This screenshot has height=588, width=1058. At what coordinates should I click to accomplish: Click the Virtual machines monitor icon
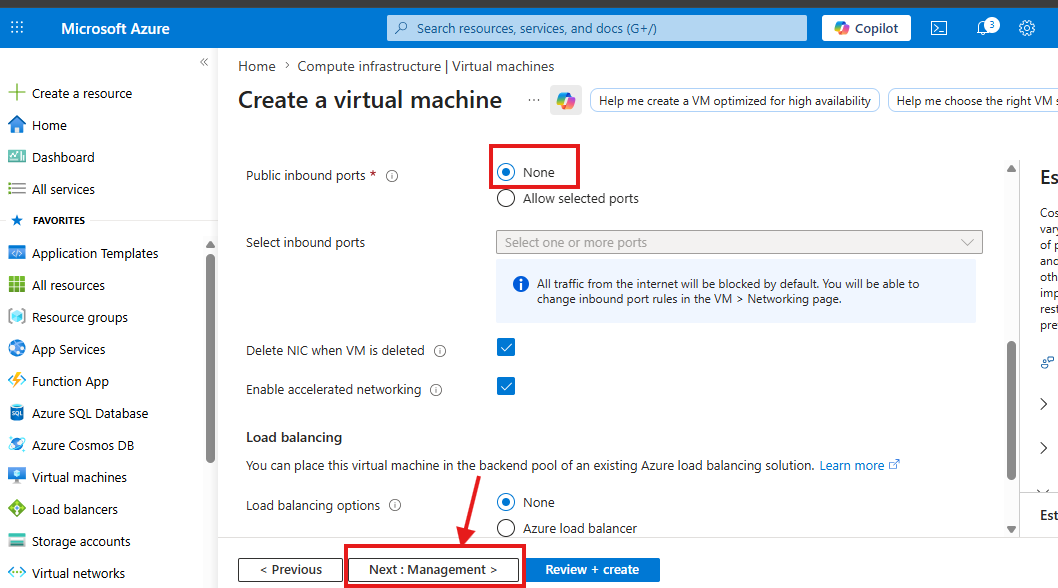point(17,477)
